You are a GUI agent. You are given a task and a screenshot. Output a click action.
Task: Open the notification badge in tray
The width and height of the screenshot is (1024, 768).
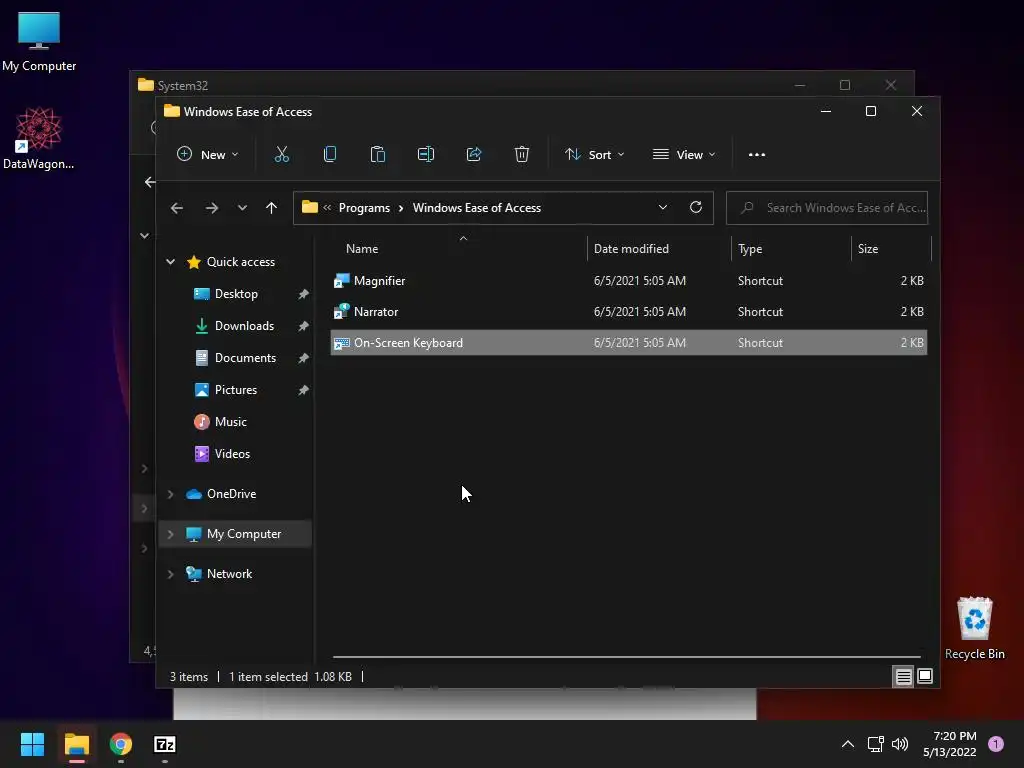[996, 743]
